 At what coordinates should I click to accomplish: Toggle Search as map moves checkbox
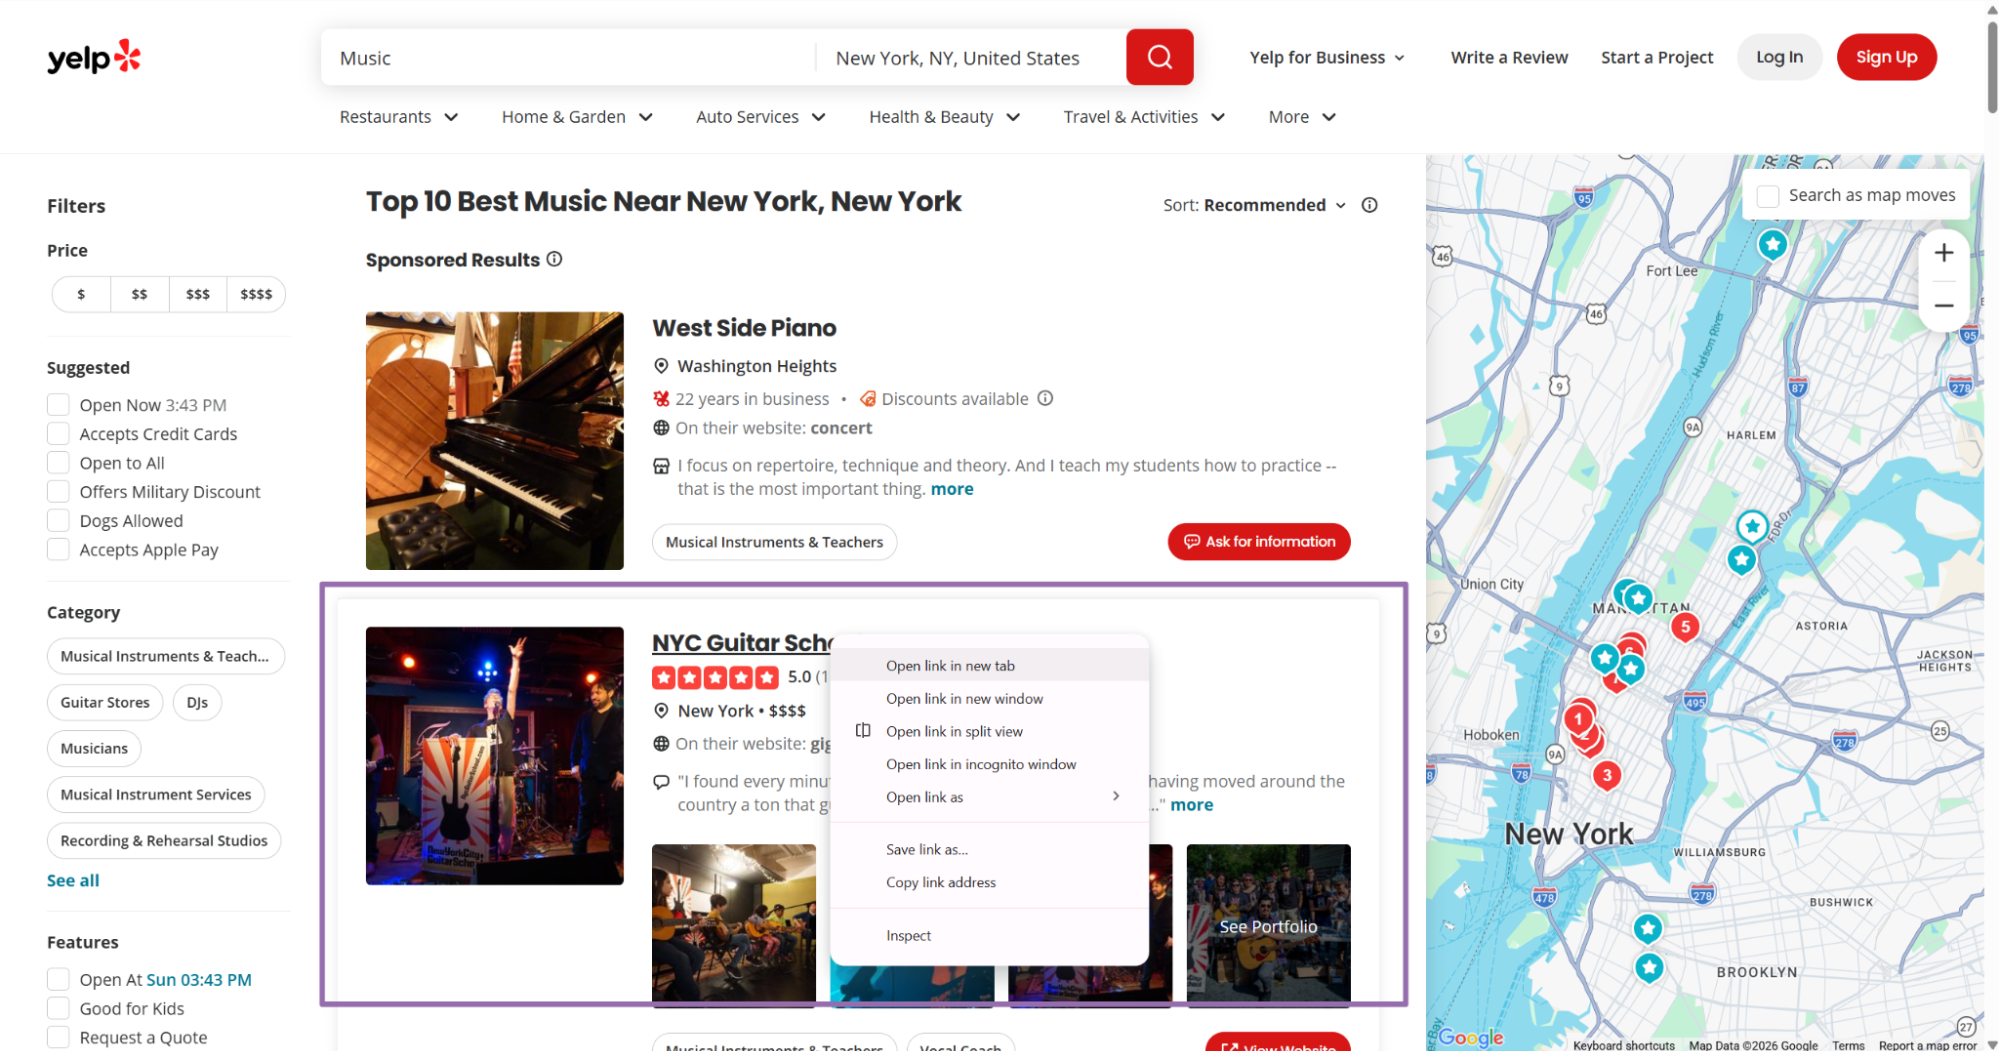(1768, 196)
